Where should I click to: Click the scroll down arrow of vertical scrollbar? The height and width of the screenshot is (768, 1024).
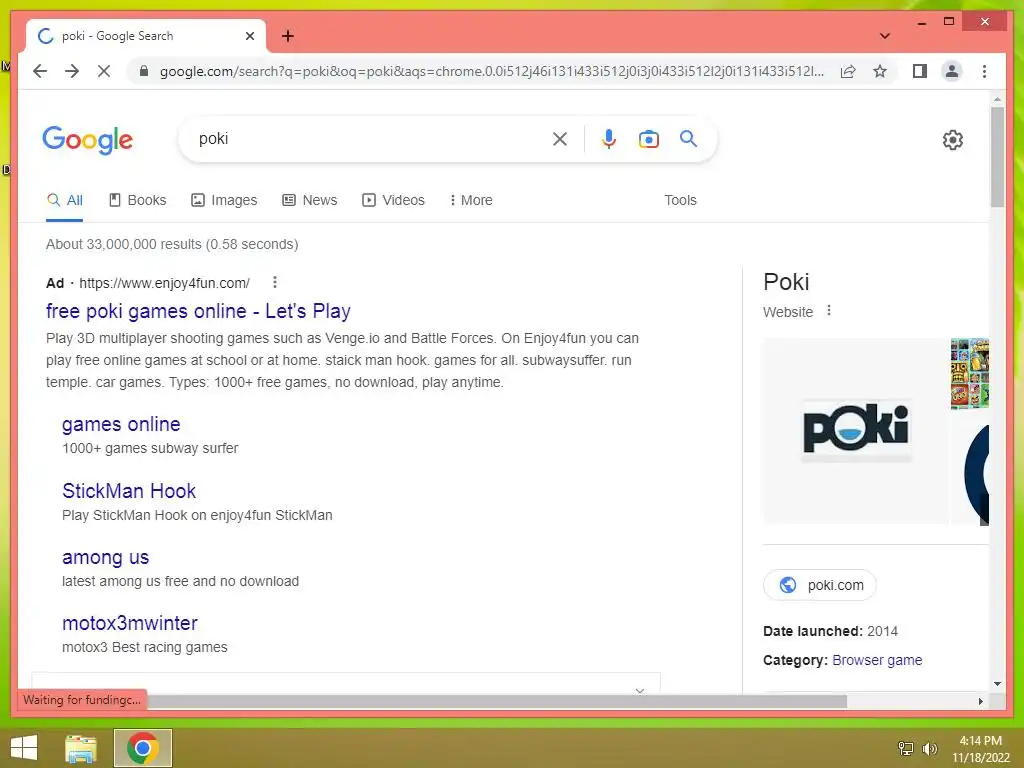(x=997, y=684)
